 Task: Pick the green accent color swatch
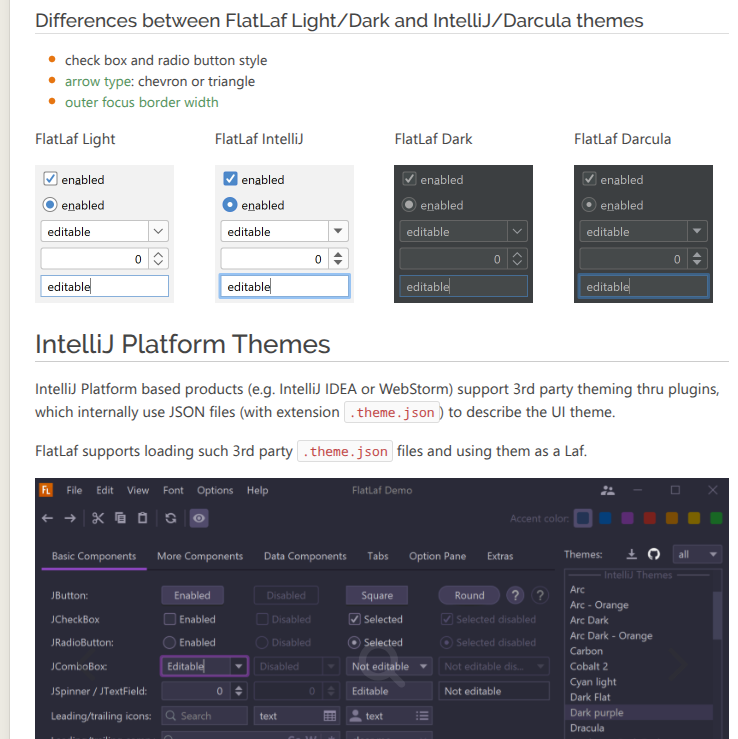click(x=716, y=518)
